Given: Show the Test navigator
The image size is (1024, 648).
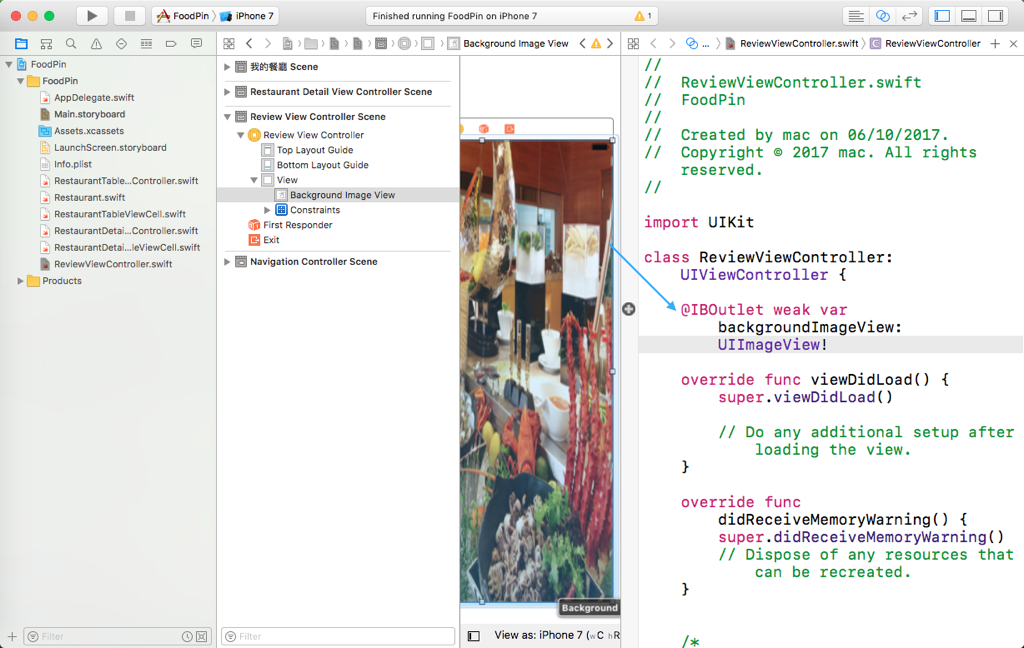Looking at the screenshot, I should (121, 44).
